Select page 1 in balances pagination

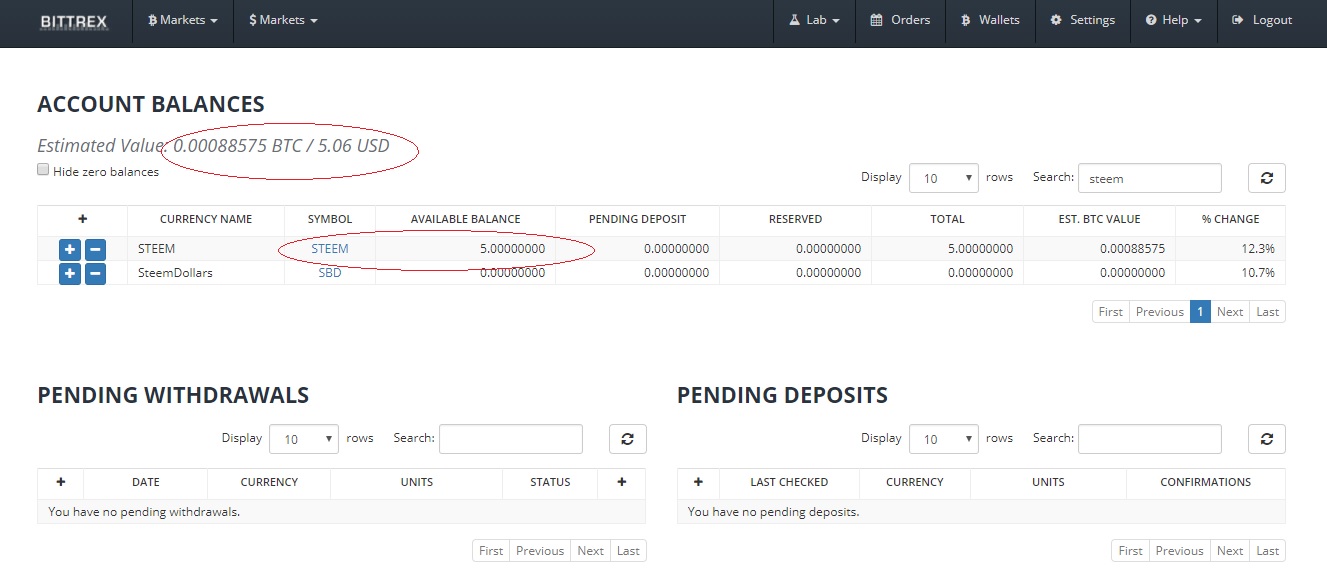1200,312
